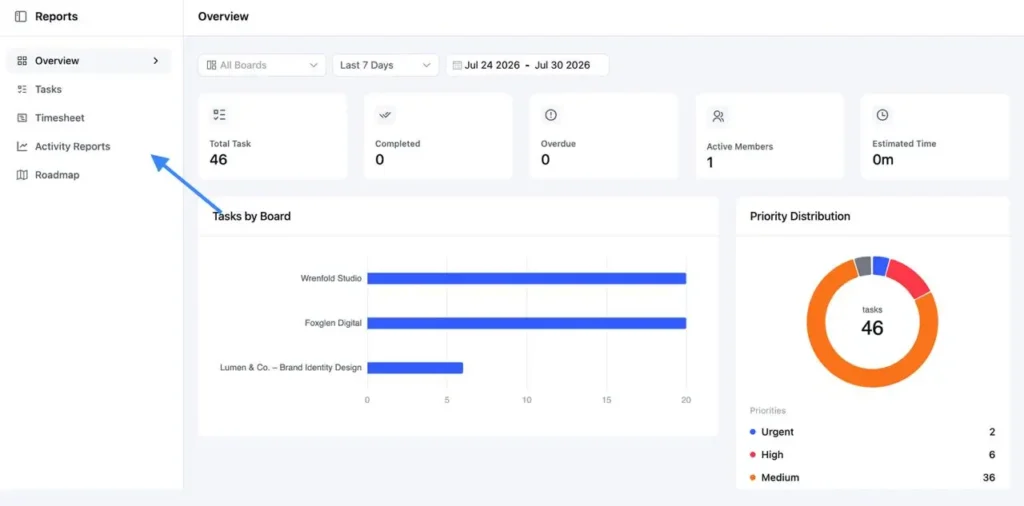Image resolution: width=1024 pixels, height=506 pixels.
Task: Click the Estimated Time value 0m
Action: [883, 159]
